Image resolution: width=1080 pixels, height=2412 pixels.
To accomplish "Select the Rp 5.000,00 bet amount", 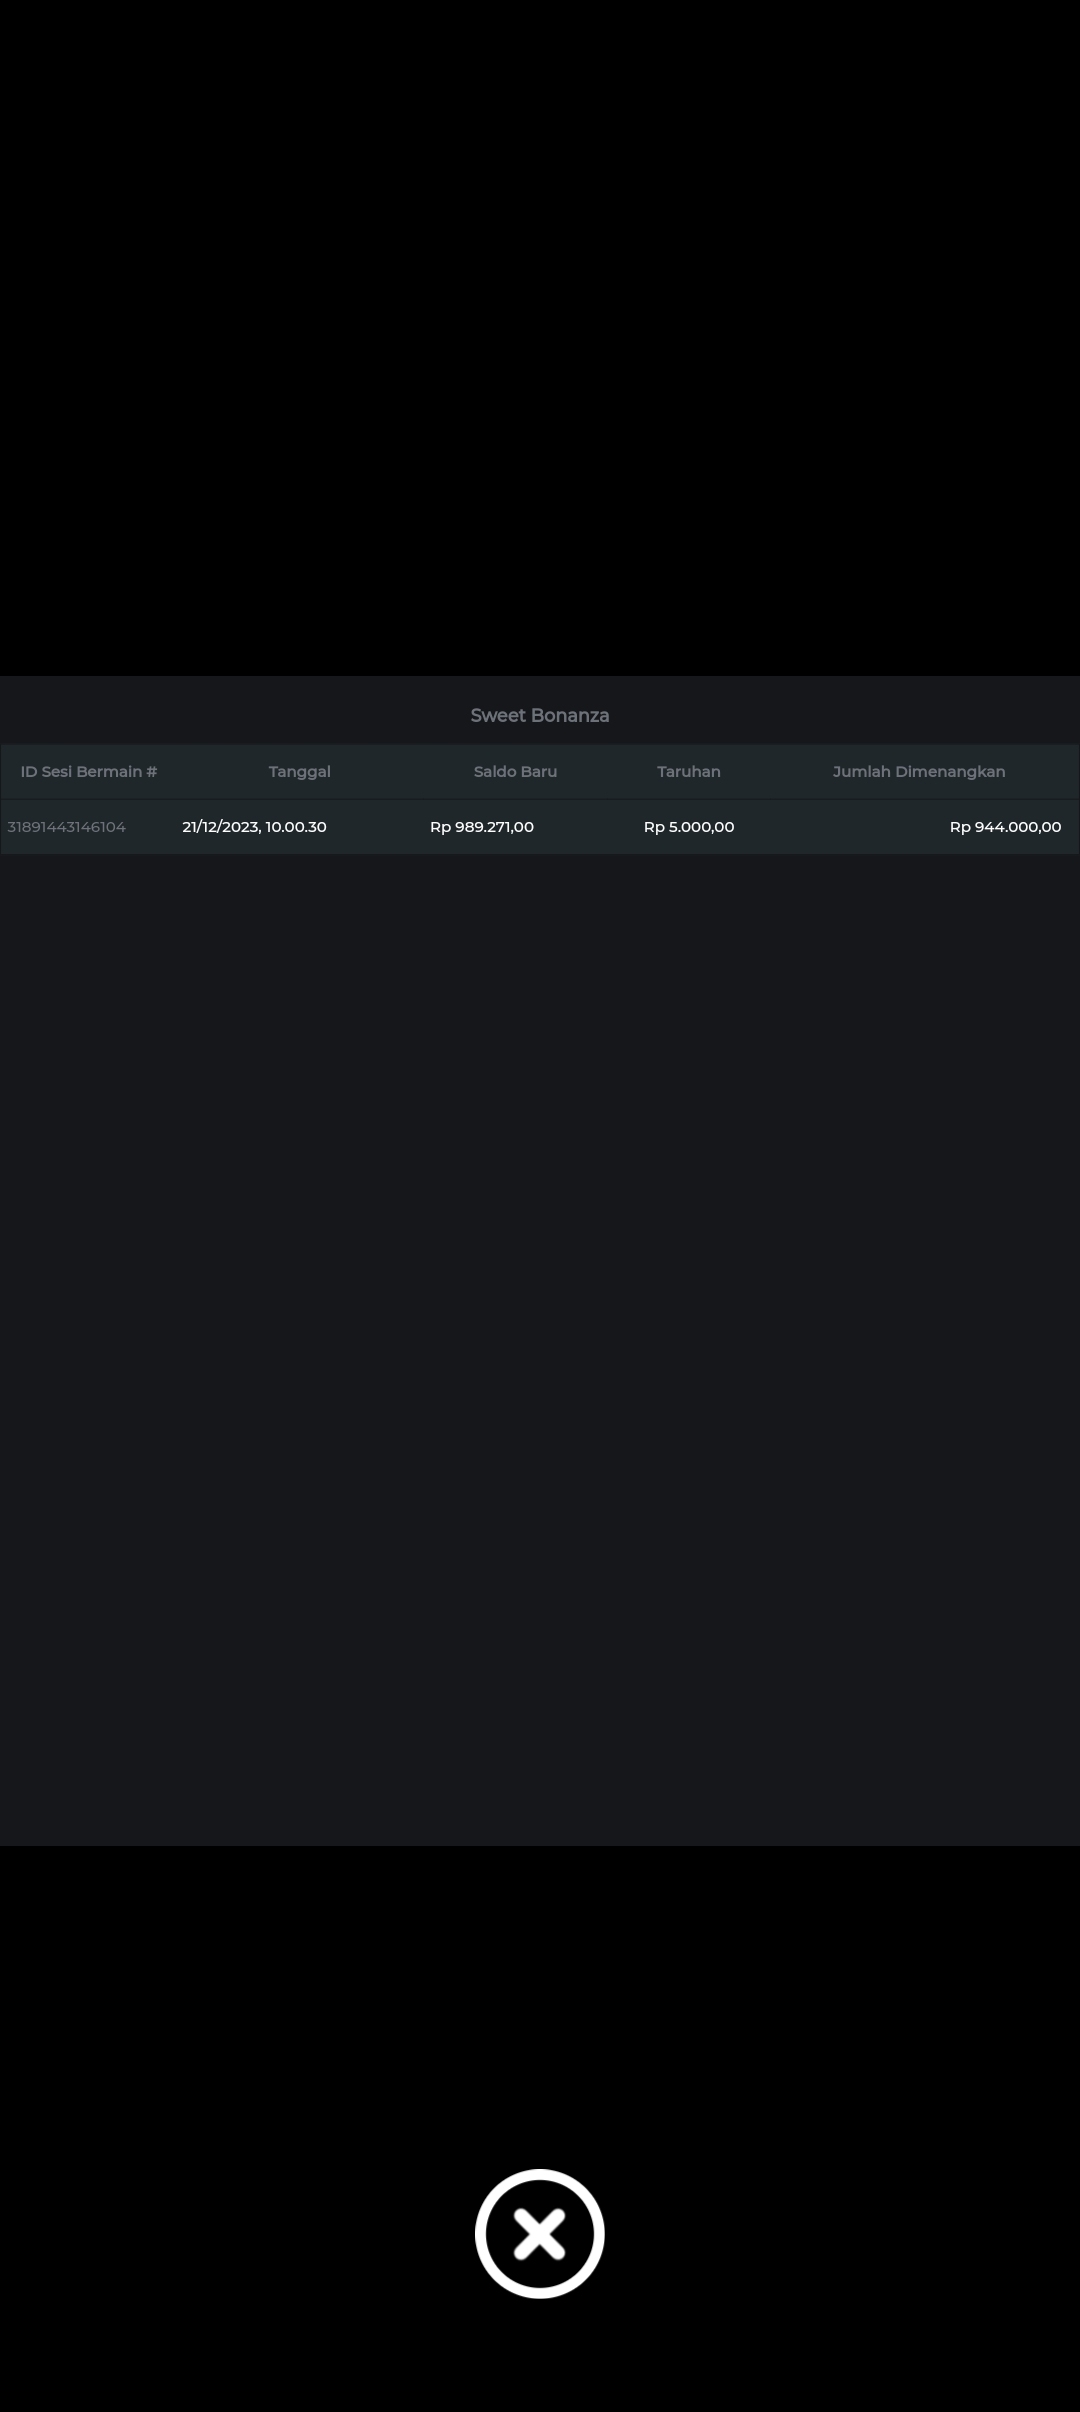I will [x=688, y=827].
